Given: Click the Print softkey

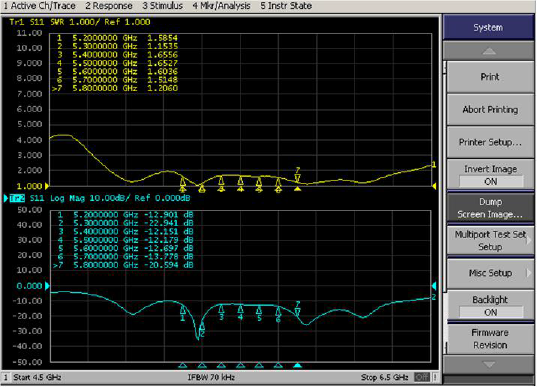Looking at the screenshot, I should 490,77.
